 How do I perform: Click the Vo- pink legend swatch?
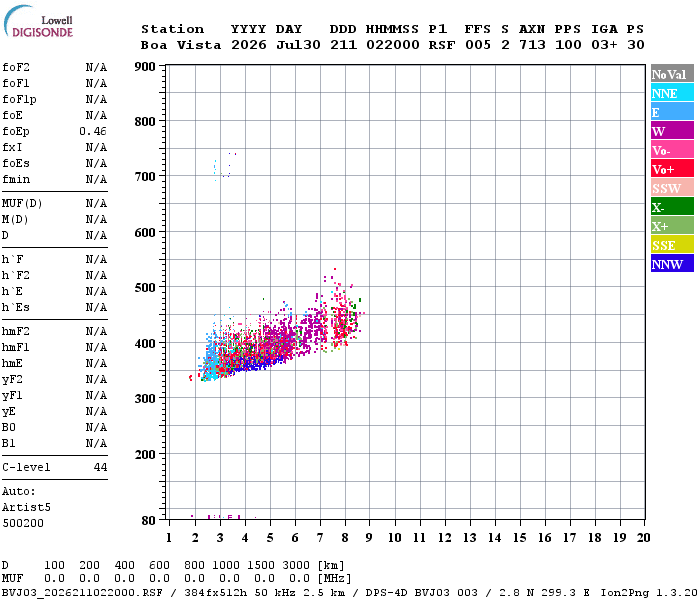coord(672,150)
